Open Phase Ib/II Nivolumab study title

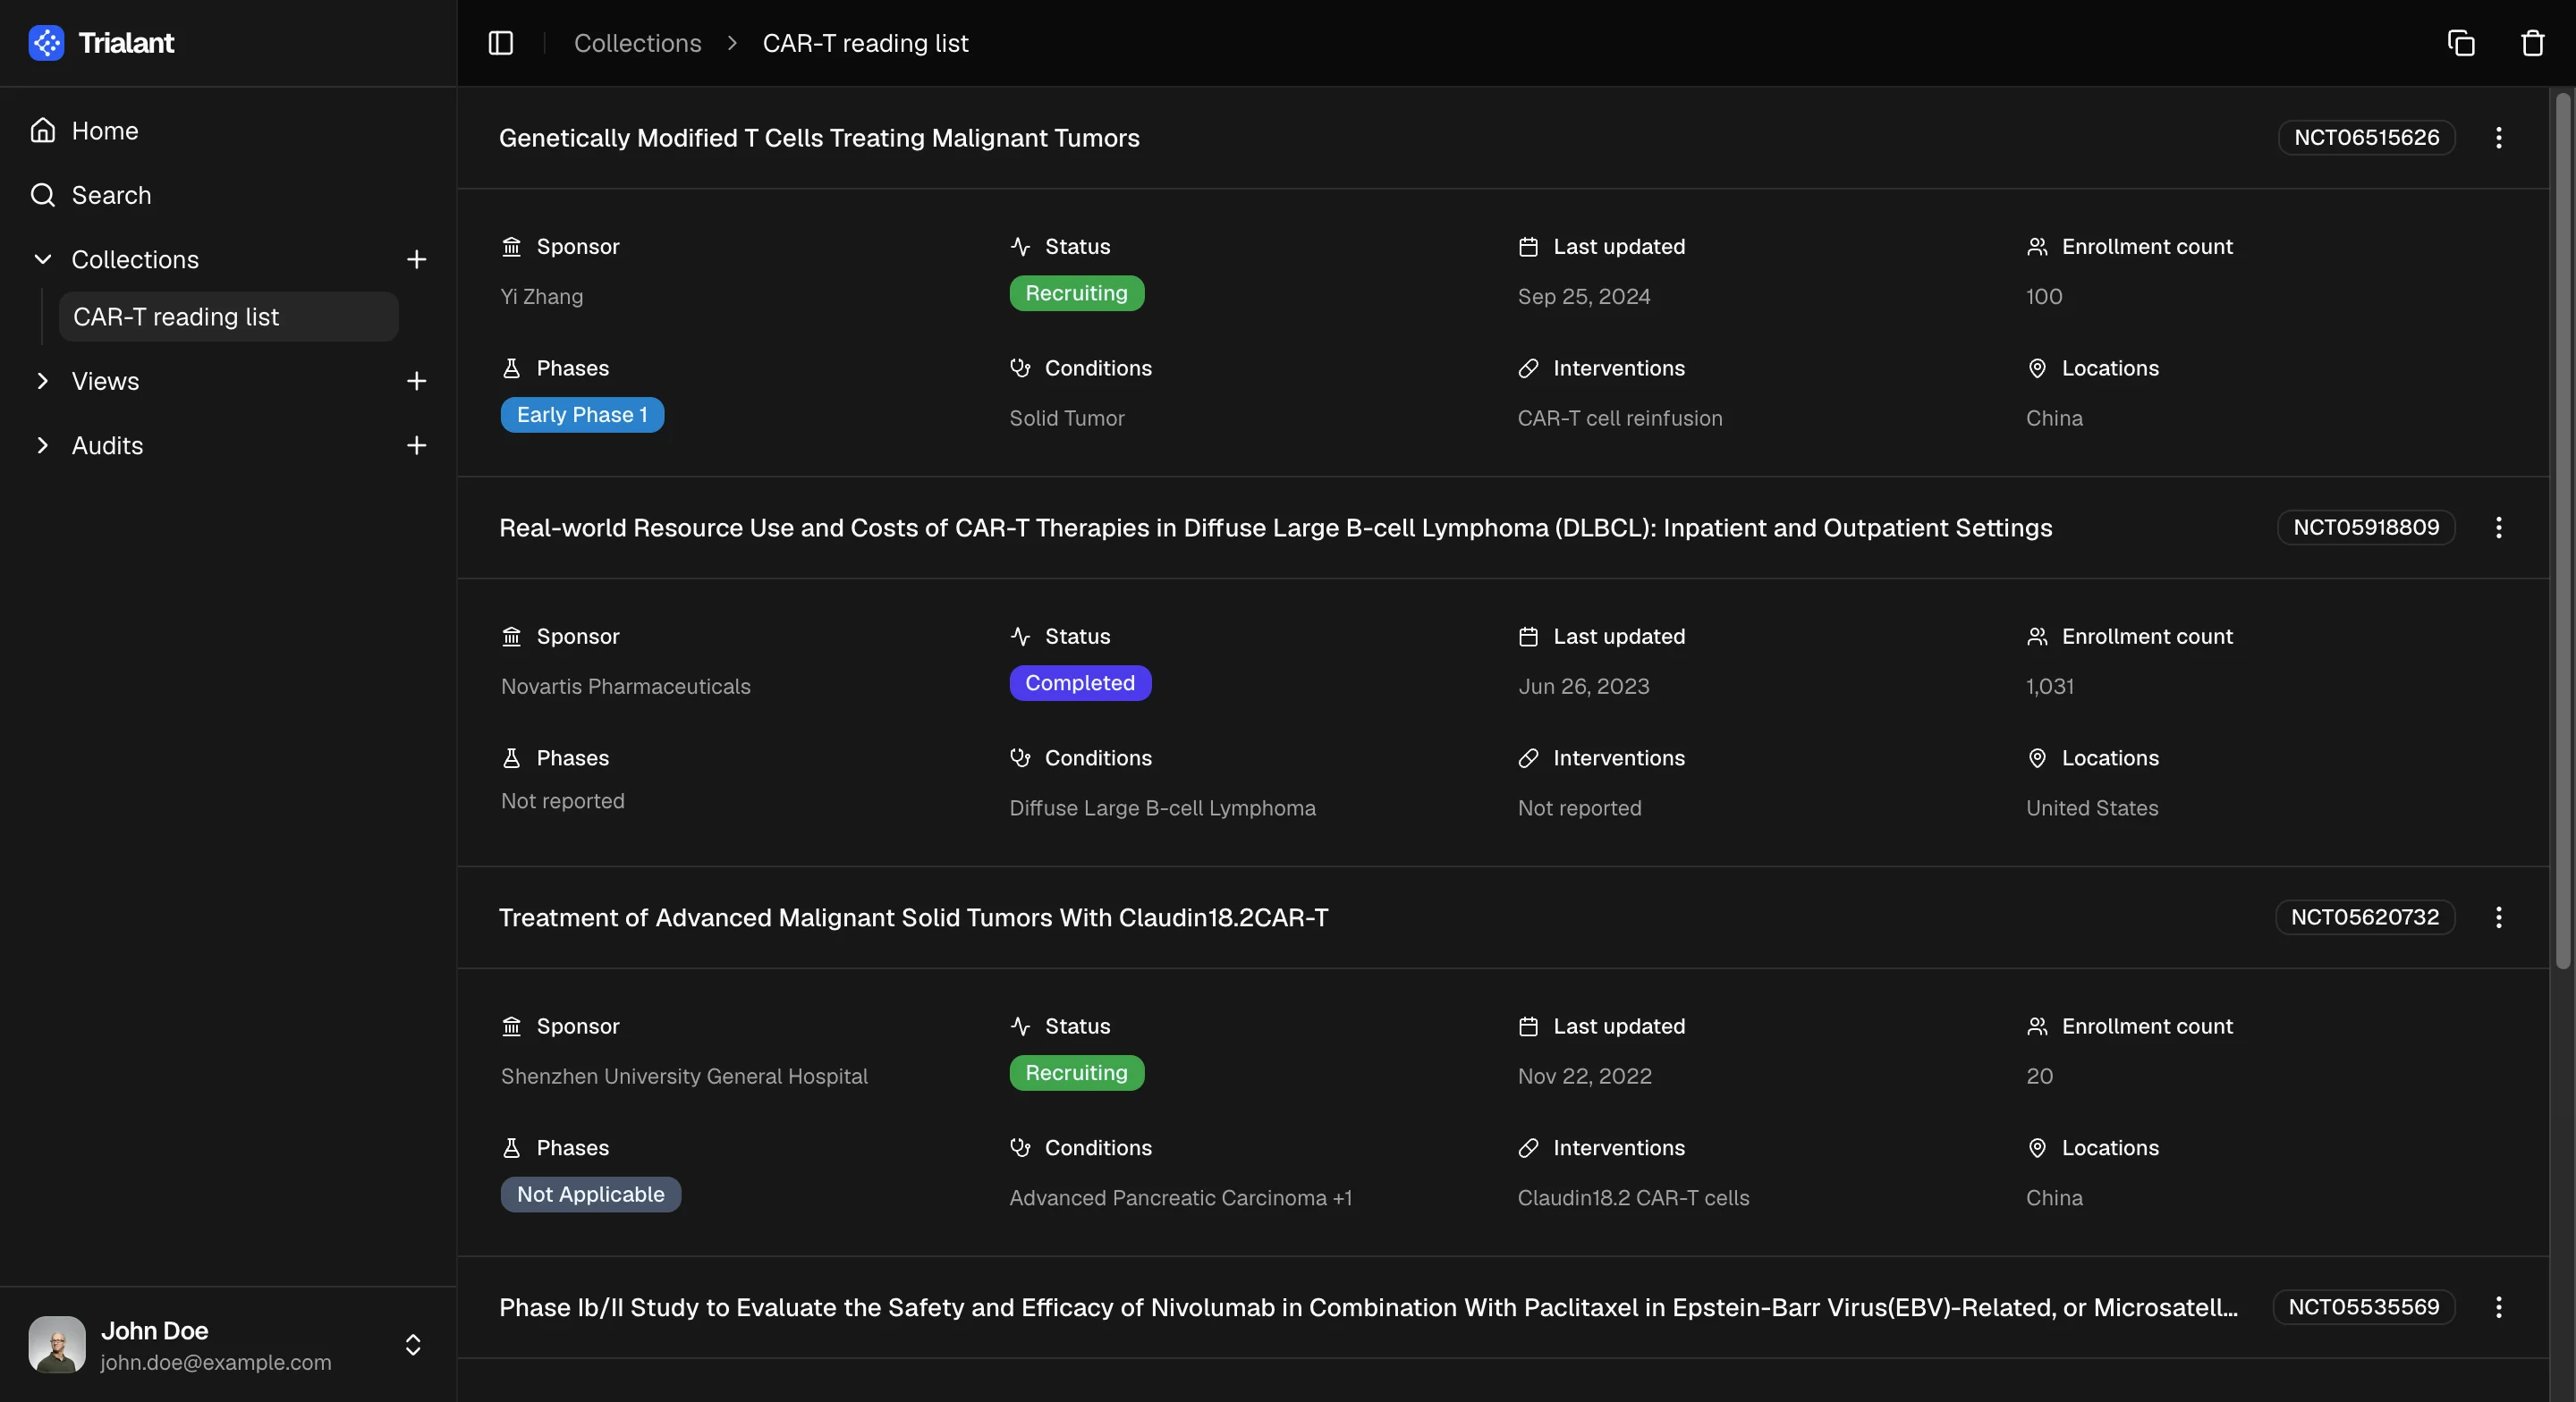coord(1368,1308)
